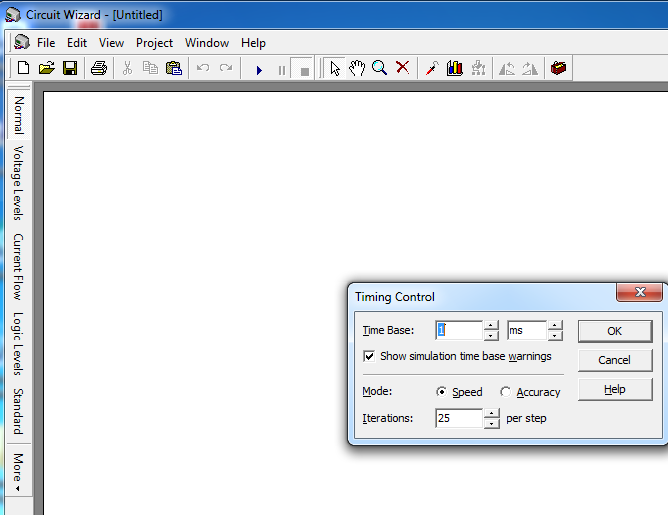Click the grayed PCB conversion icon
The height and width of the screenshot is (515, 668).
pyautogui.click(x=478, y=68)
